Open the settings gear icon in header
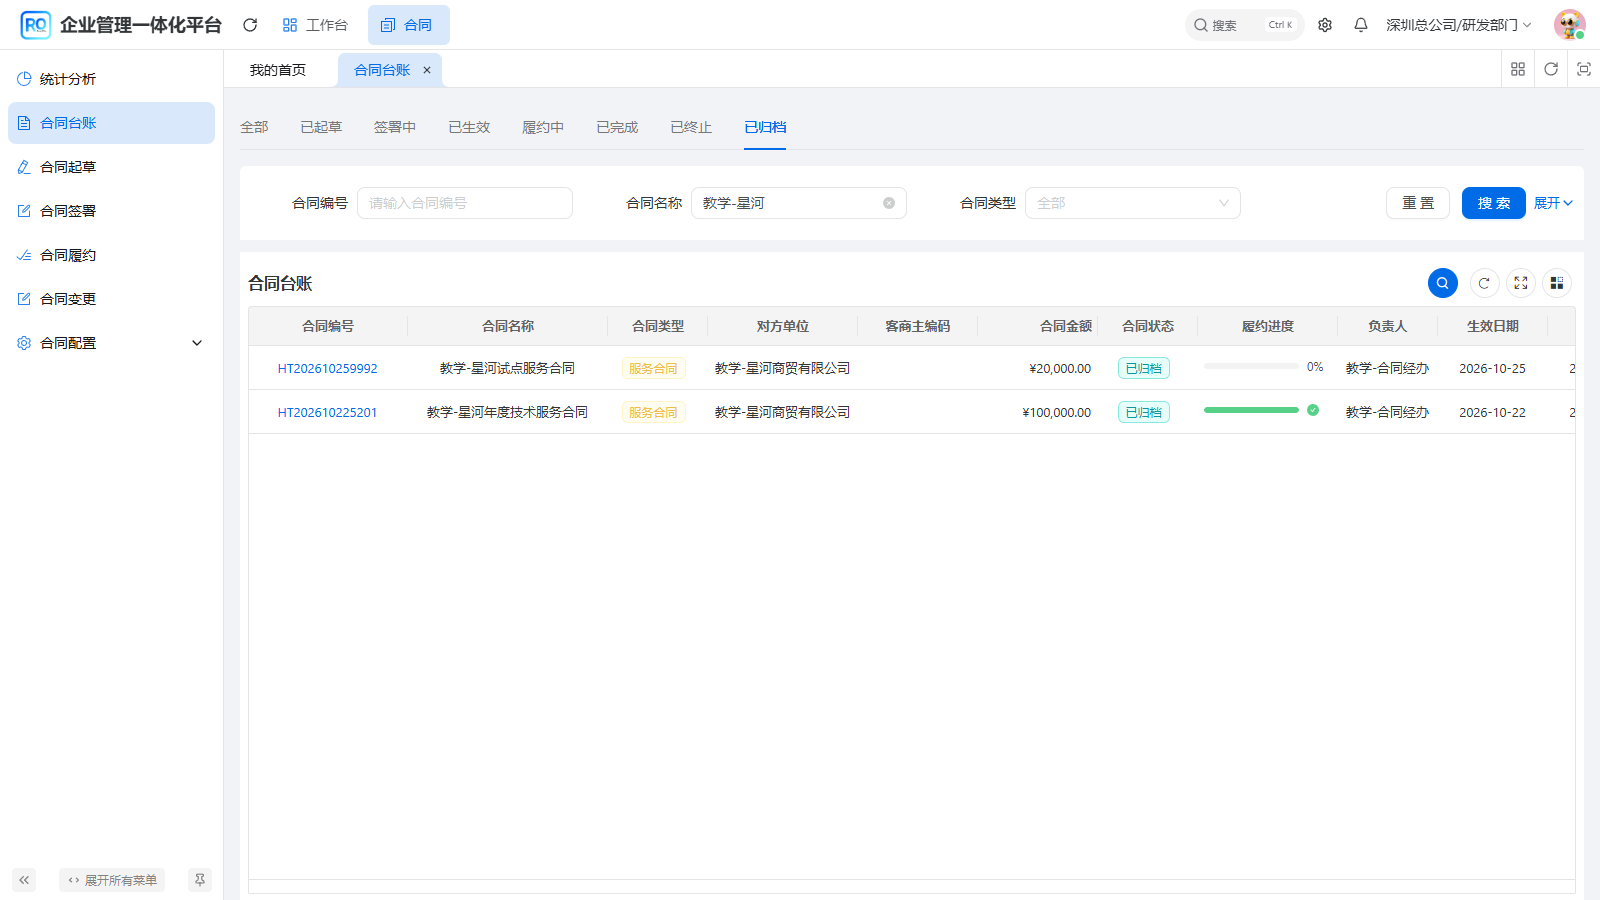Viewport: 1600px width, 900px height. [x=1325, y=25]
